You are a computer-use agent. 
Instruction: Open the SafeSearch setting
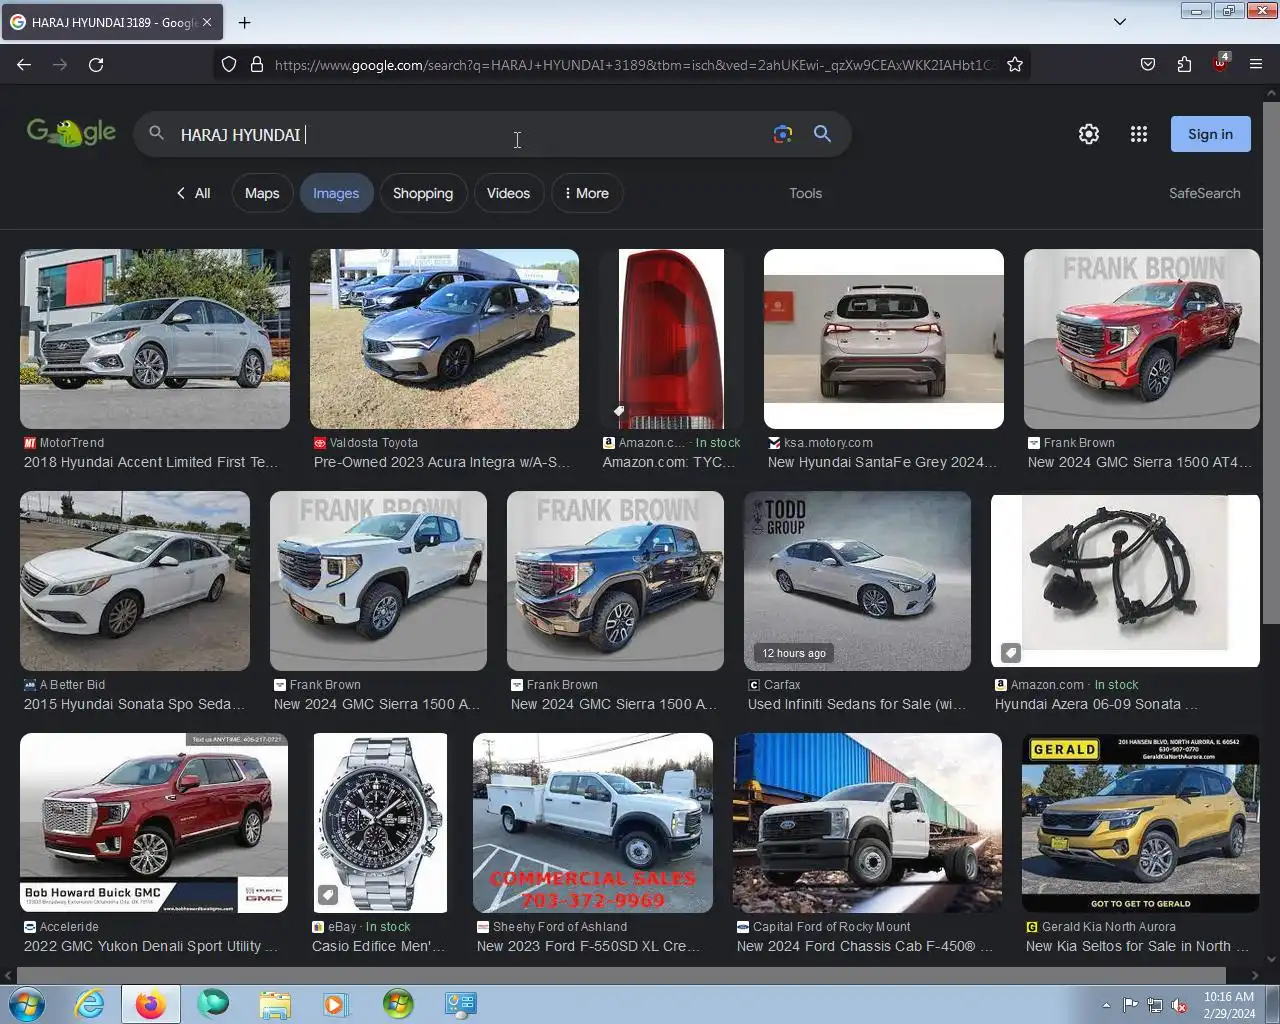coord(1204,193)
